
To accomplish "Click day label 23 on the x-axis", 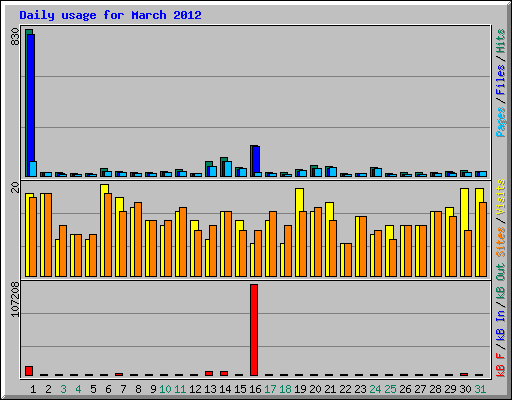I will pos(360,389).
